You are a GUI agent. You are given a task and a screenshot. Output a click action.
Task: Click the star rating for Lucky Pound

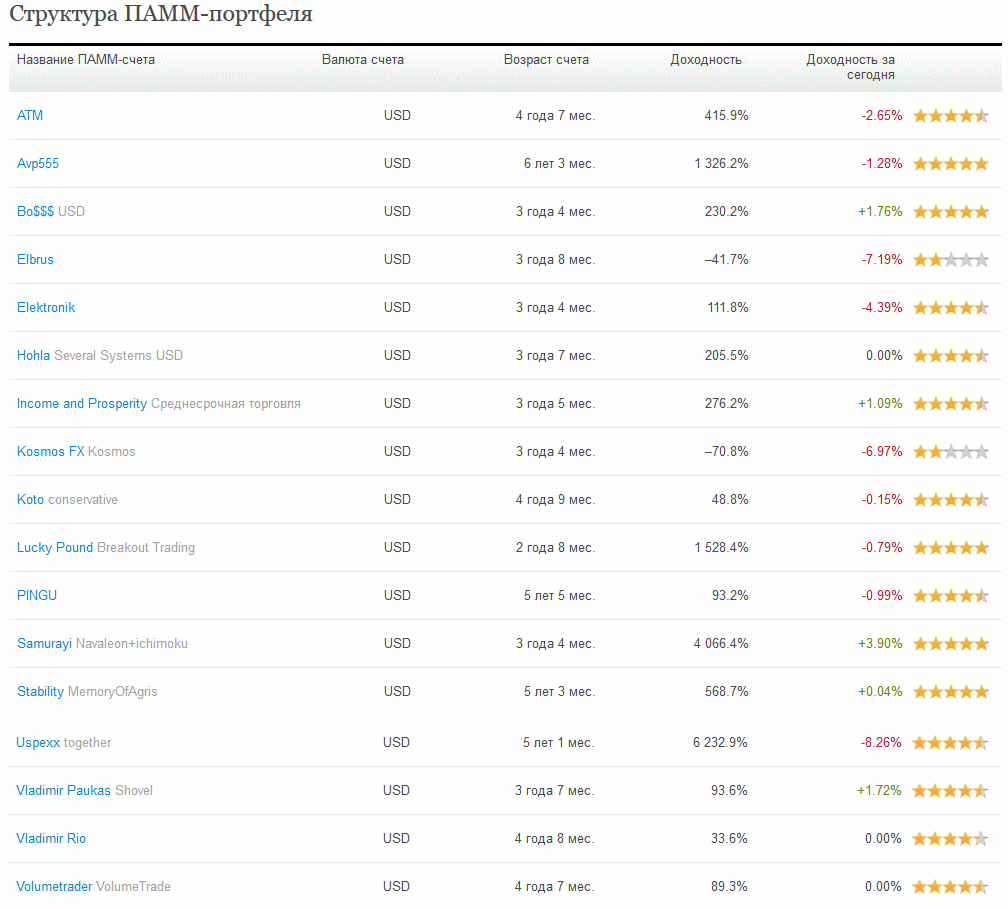(x=950, y=548)
